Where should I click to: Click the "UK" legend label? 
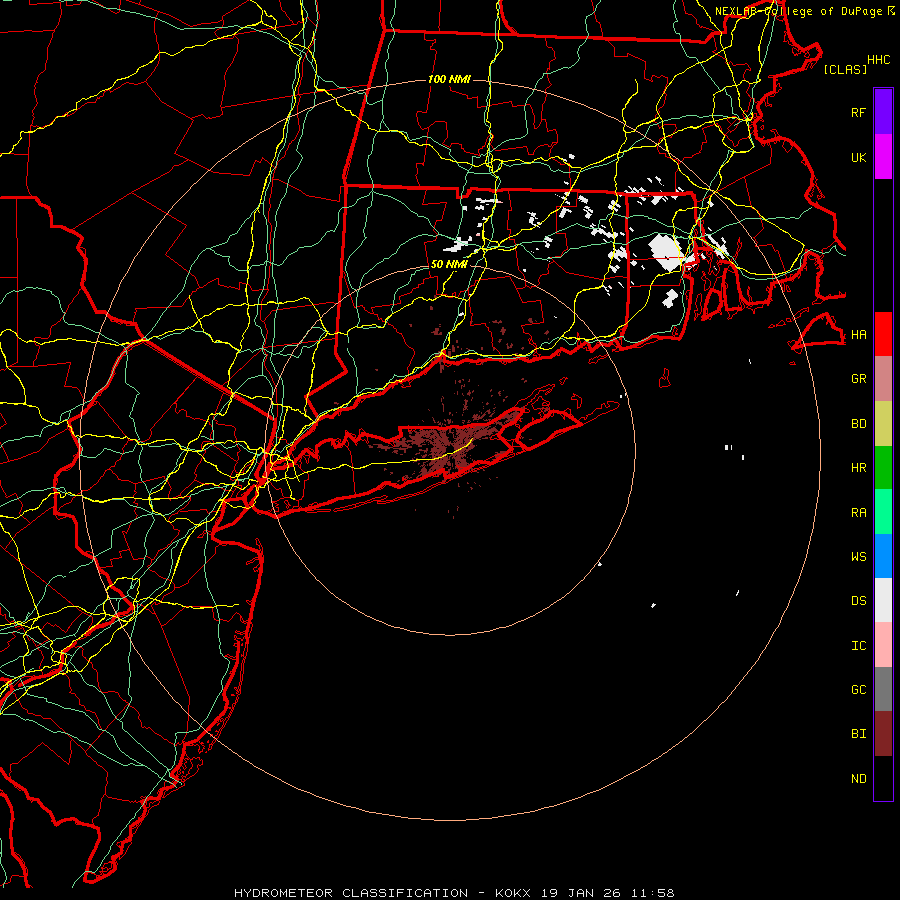(858, 157)
